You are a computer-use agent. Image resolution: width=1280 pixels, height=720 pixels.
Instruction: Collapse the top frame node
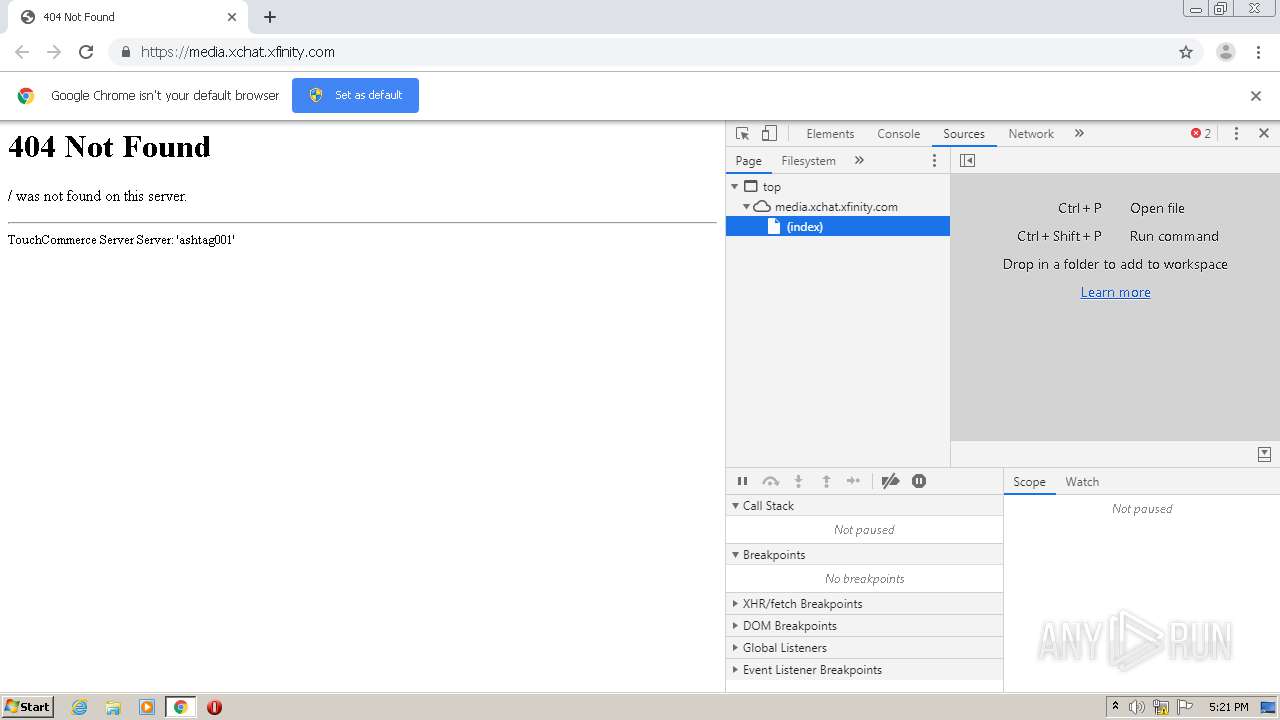(x=735, y=186)
